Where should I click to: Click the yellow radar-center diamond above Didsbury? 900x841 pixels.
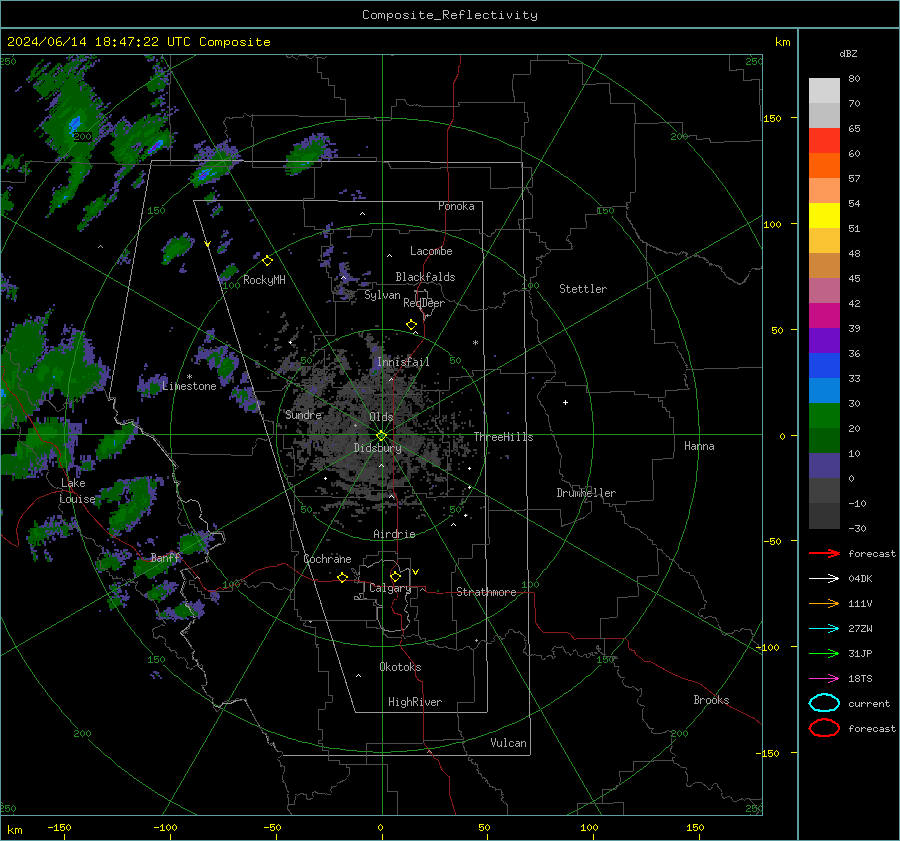click(x=381, y=436)
